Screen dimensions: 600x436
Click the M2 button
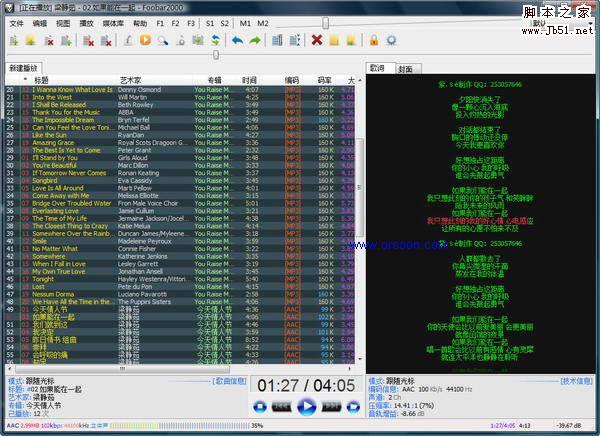(262, 23)
